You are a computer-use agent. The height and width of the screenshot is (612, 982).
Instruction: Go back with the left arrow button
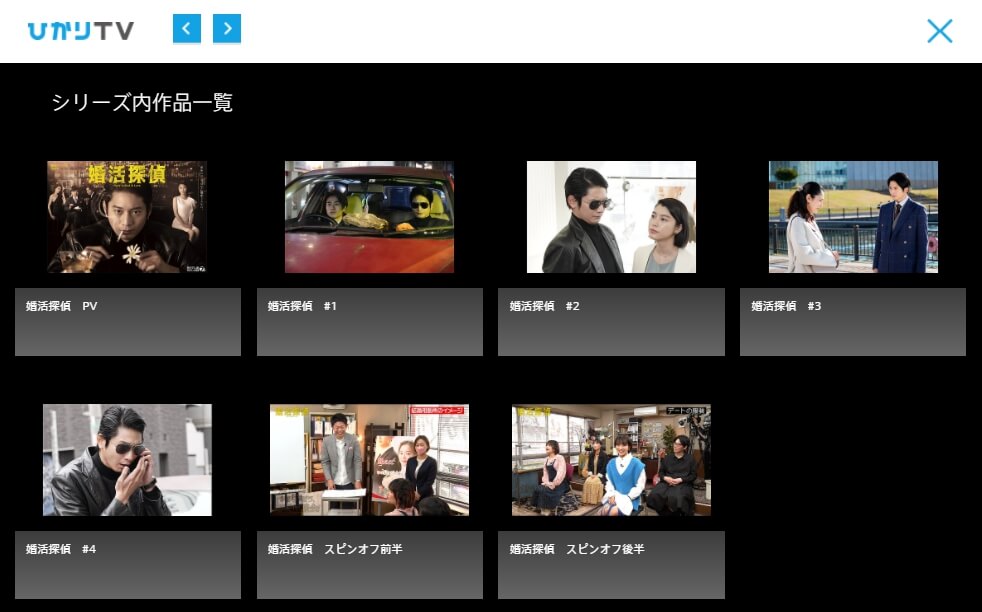(187, 29)
